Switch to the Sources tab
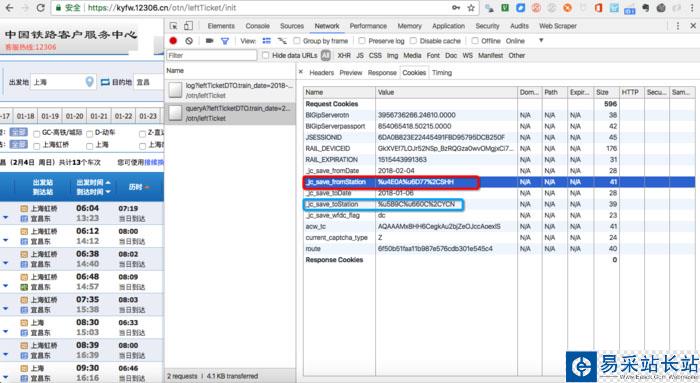This screenshot has width=700, height=383. (x=292, y=26)
